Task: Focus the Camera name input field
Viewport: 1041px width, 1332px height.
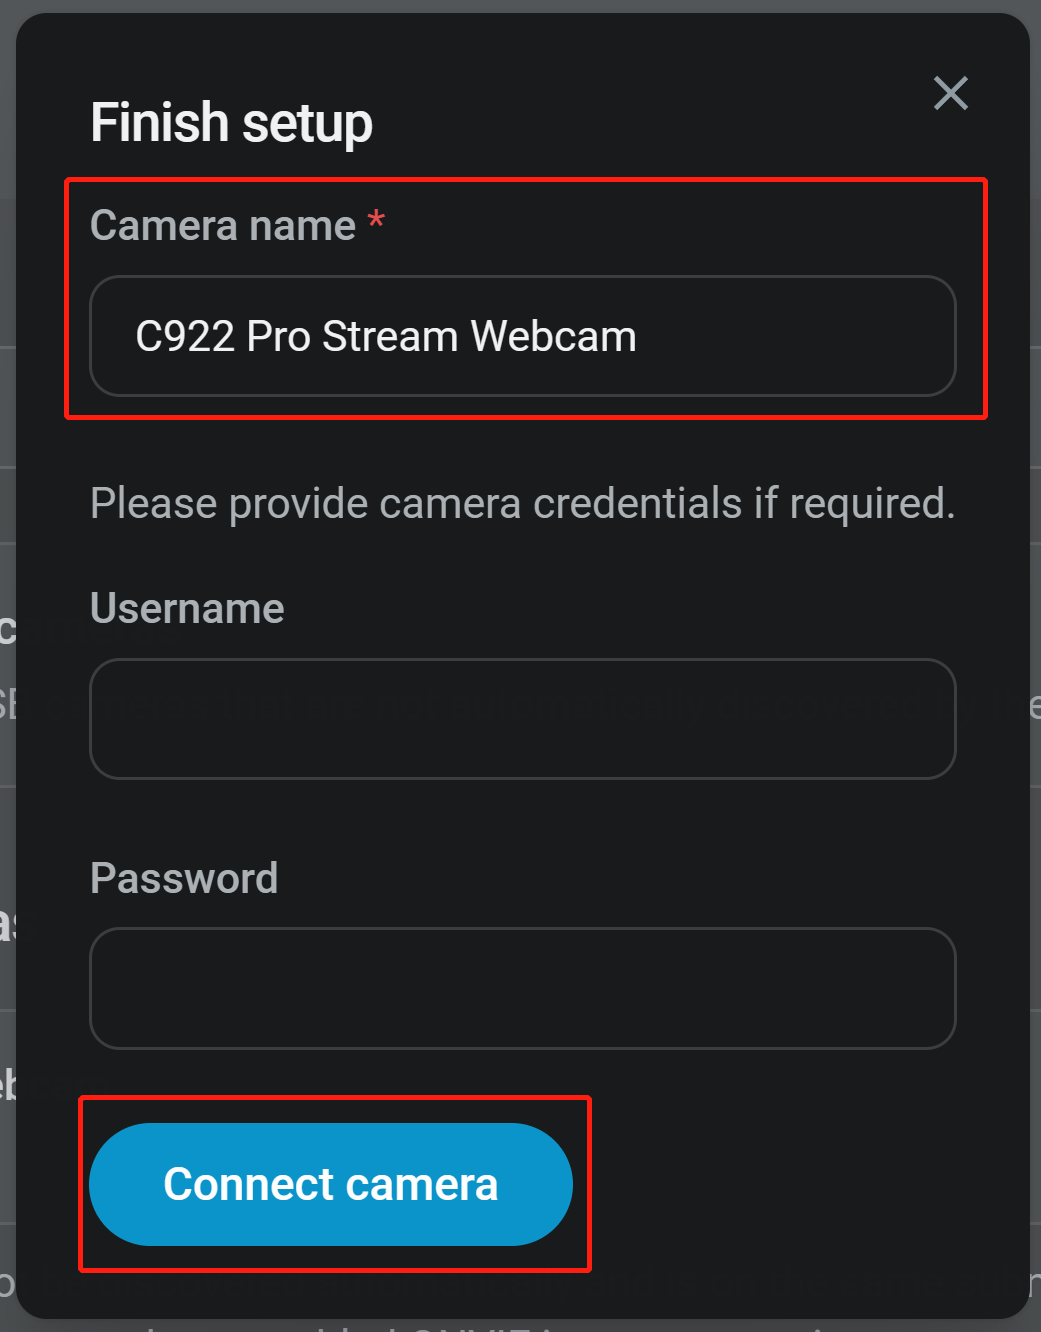Action: coord(523,336)
